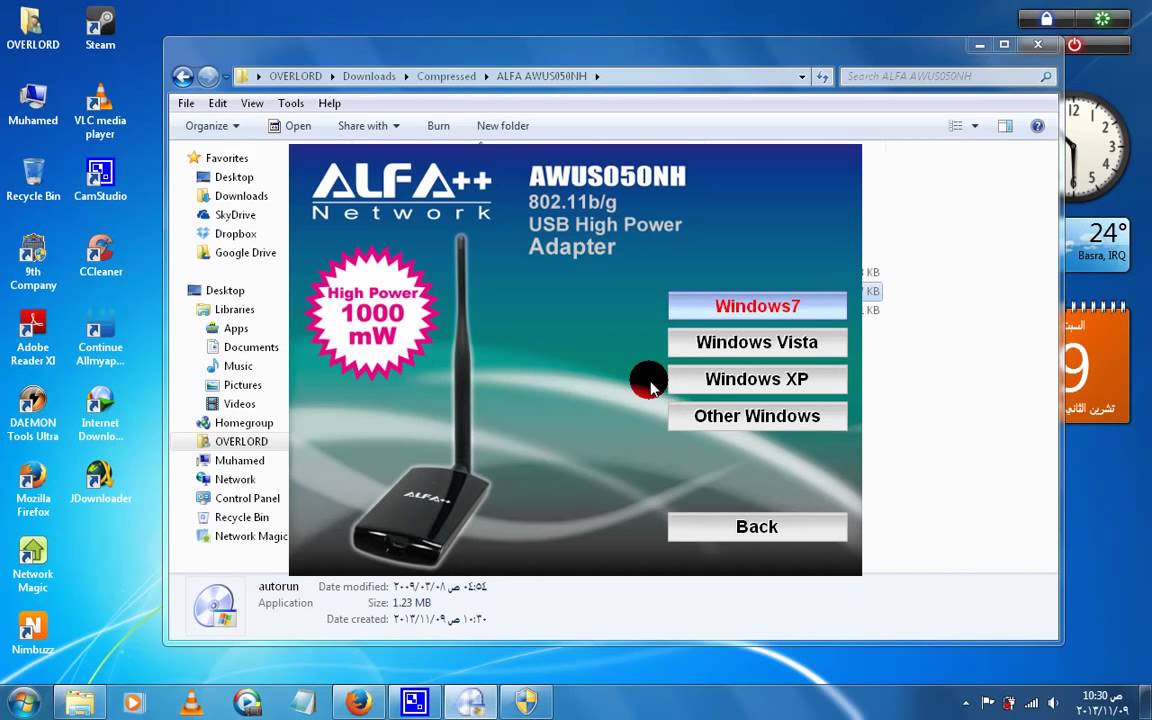Click the volume speaker tray icon
1152x720 pixels.
click(1053, 703)
